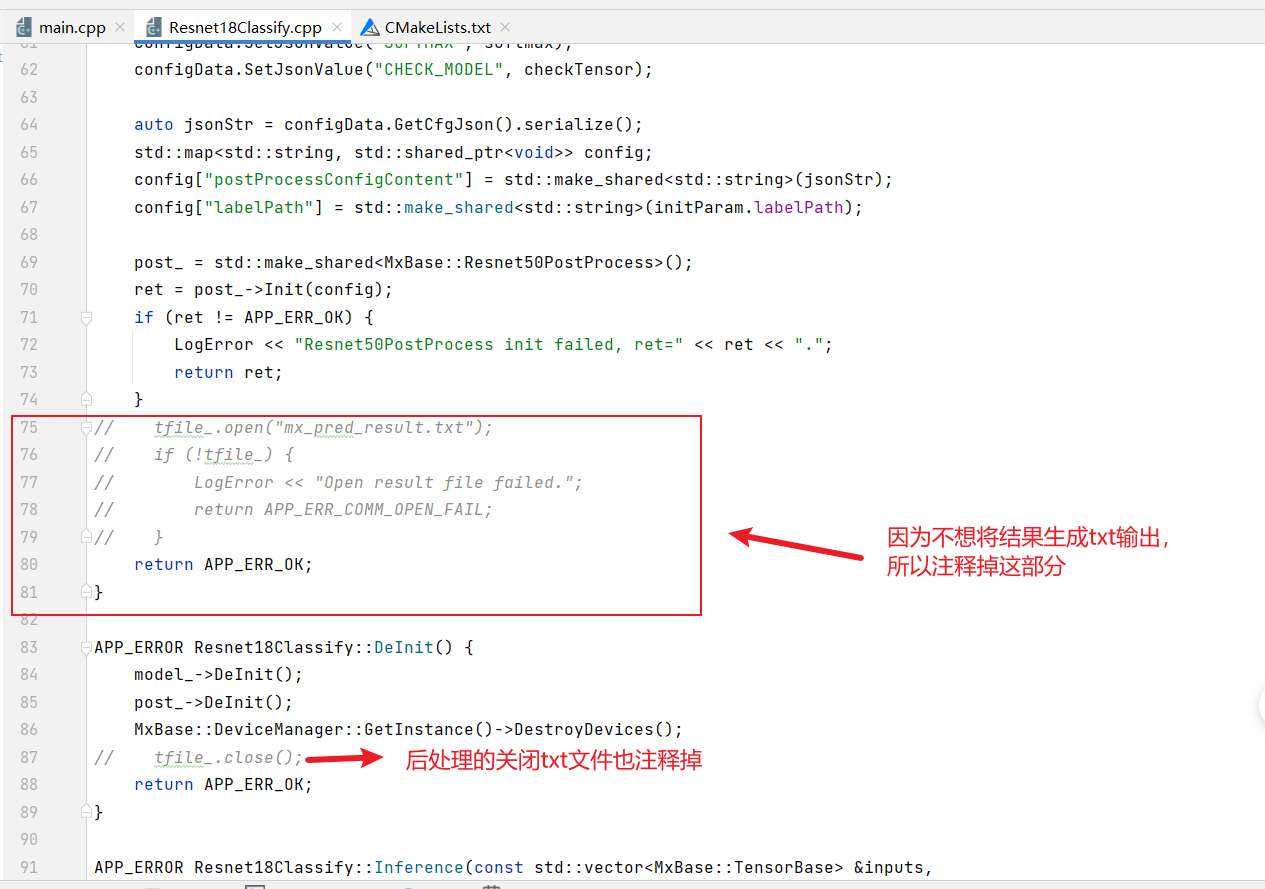Click line number 69 in the gutter
The width and height of the screenshot is (1265, 889).
coord(28,262)
